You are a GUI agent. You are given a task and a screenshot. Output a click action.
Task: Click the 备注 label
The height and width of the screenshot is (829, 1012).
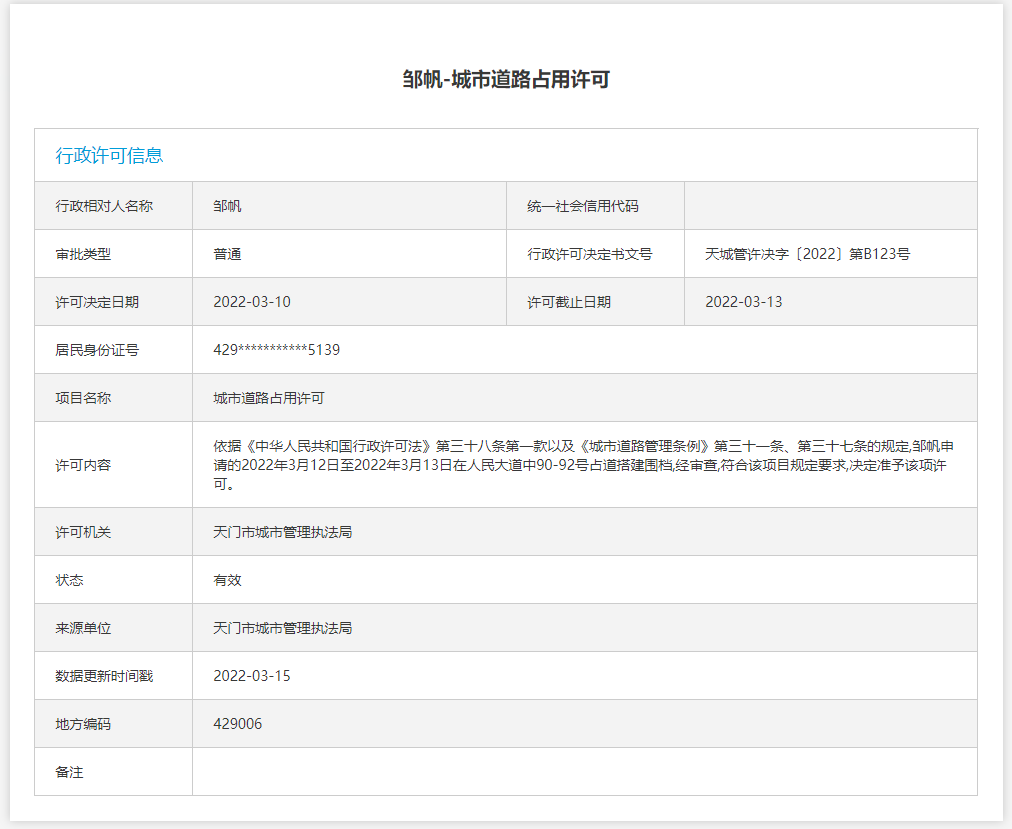[69, 772]
